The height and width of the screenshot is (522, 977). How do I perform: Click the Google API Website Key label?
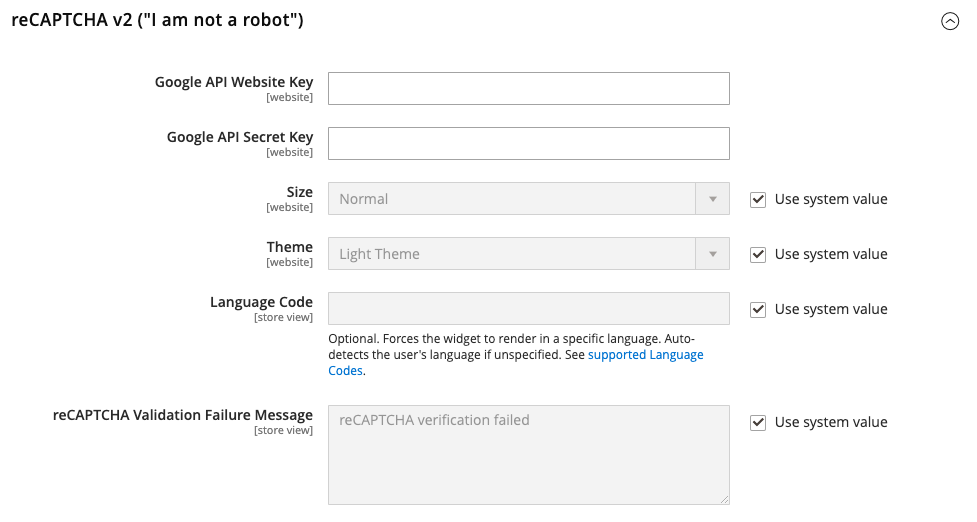click(234, 82)
